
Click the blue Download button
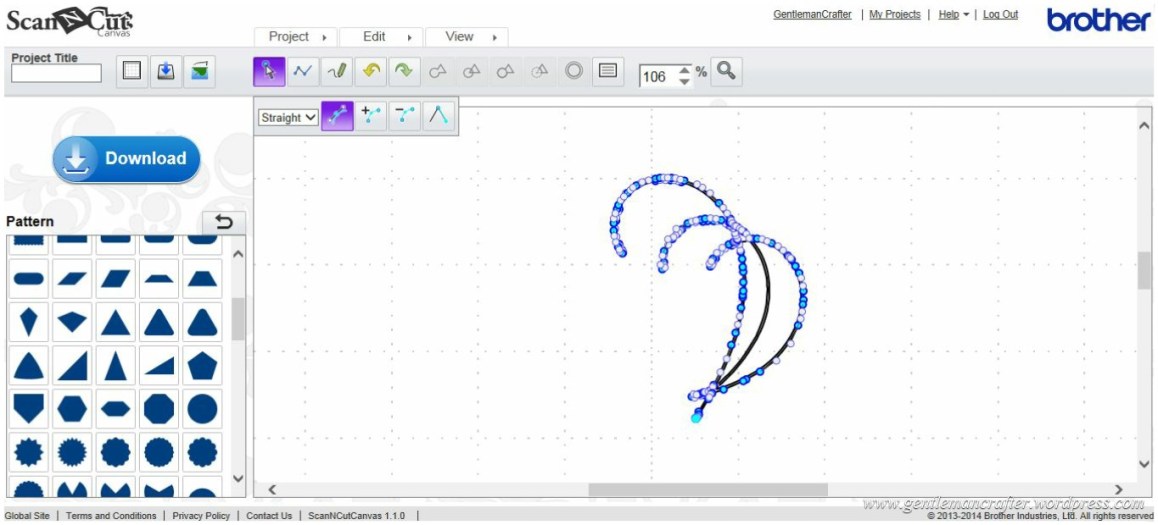click(127, 159)
